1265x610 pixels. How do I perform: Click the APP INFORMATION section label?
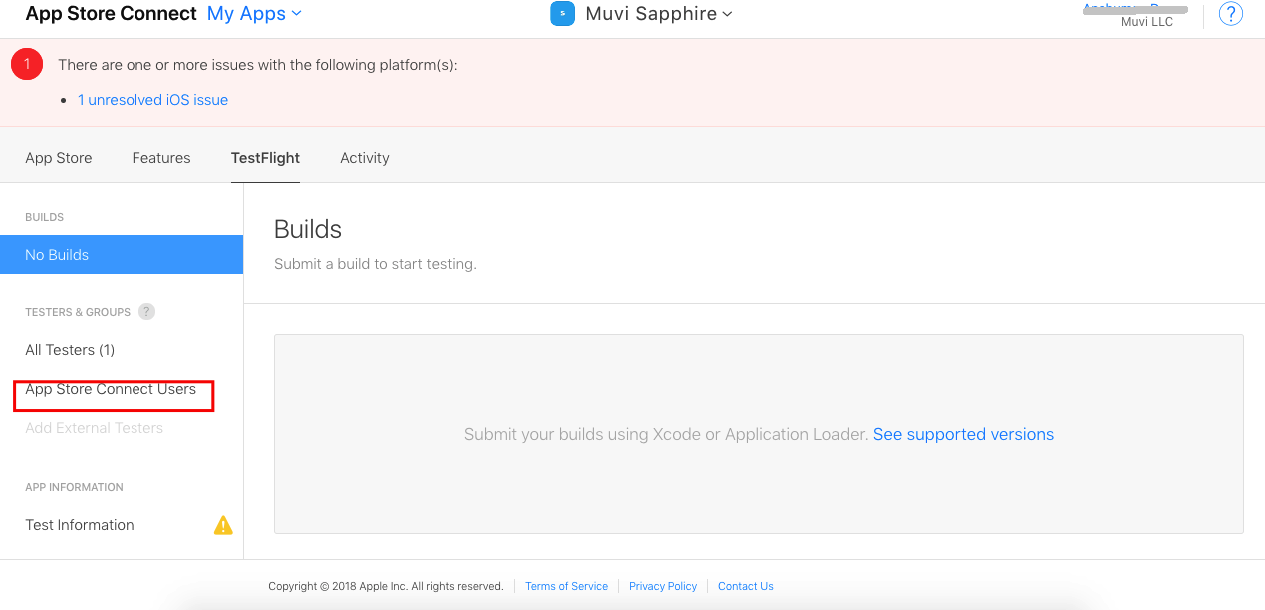[x=74, y=487]
